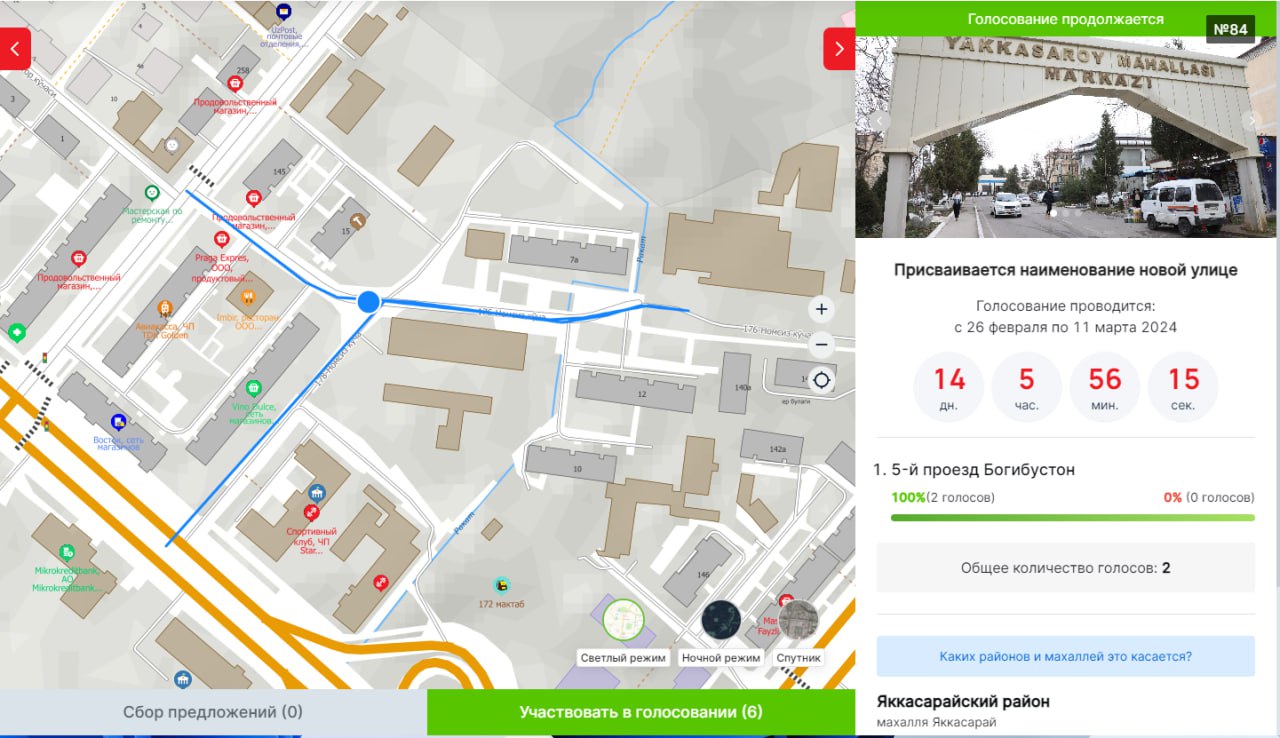Screen dimensions: 1280x738
Task: Zoom in the map with plus button
Action: (821, 309)
